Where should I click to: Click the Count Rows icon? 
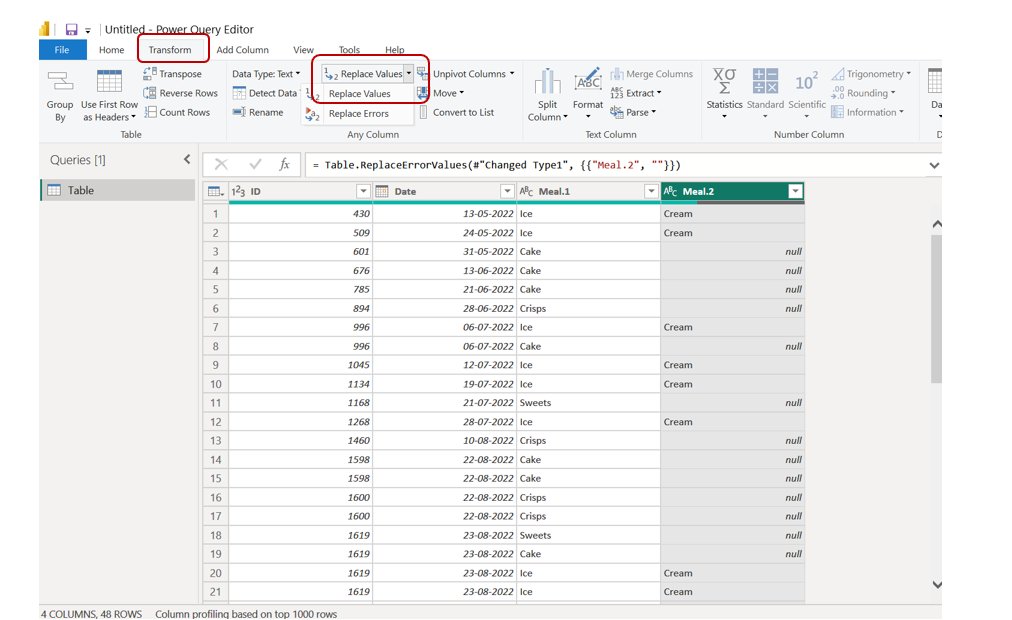click(150, 112)
